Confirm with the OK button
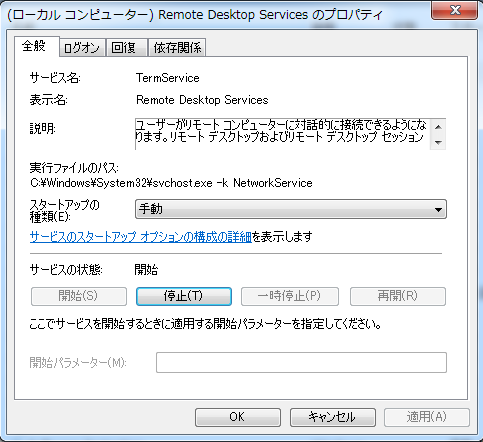The width and height of the screenshot is (483, 442). 238,417
